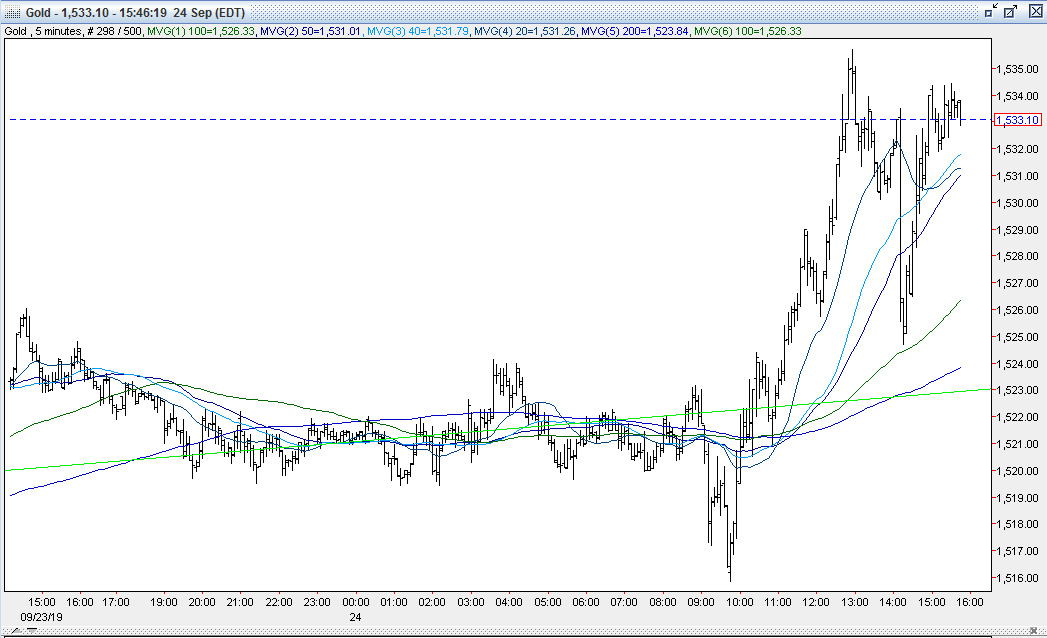
Task: Click the '24' date marker under 00:00
Action: tap(355, 617)
